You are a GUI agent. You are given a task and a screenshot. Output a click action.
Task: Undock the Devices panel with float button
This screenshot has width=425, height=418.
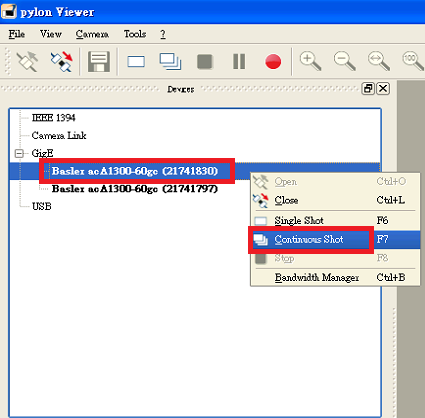coord(368,89)
